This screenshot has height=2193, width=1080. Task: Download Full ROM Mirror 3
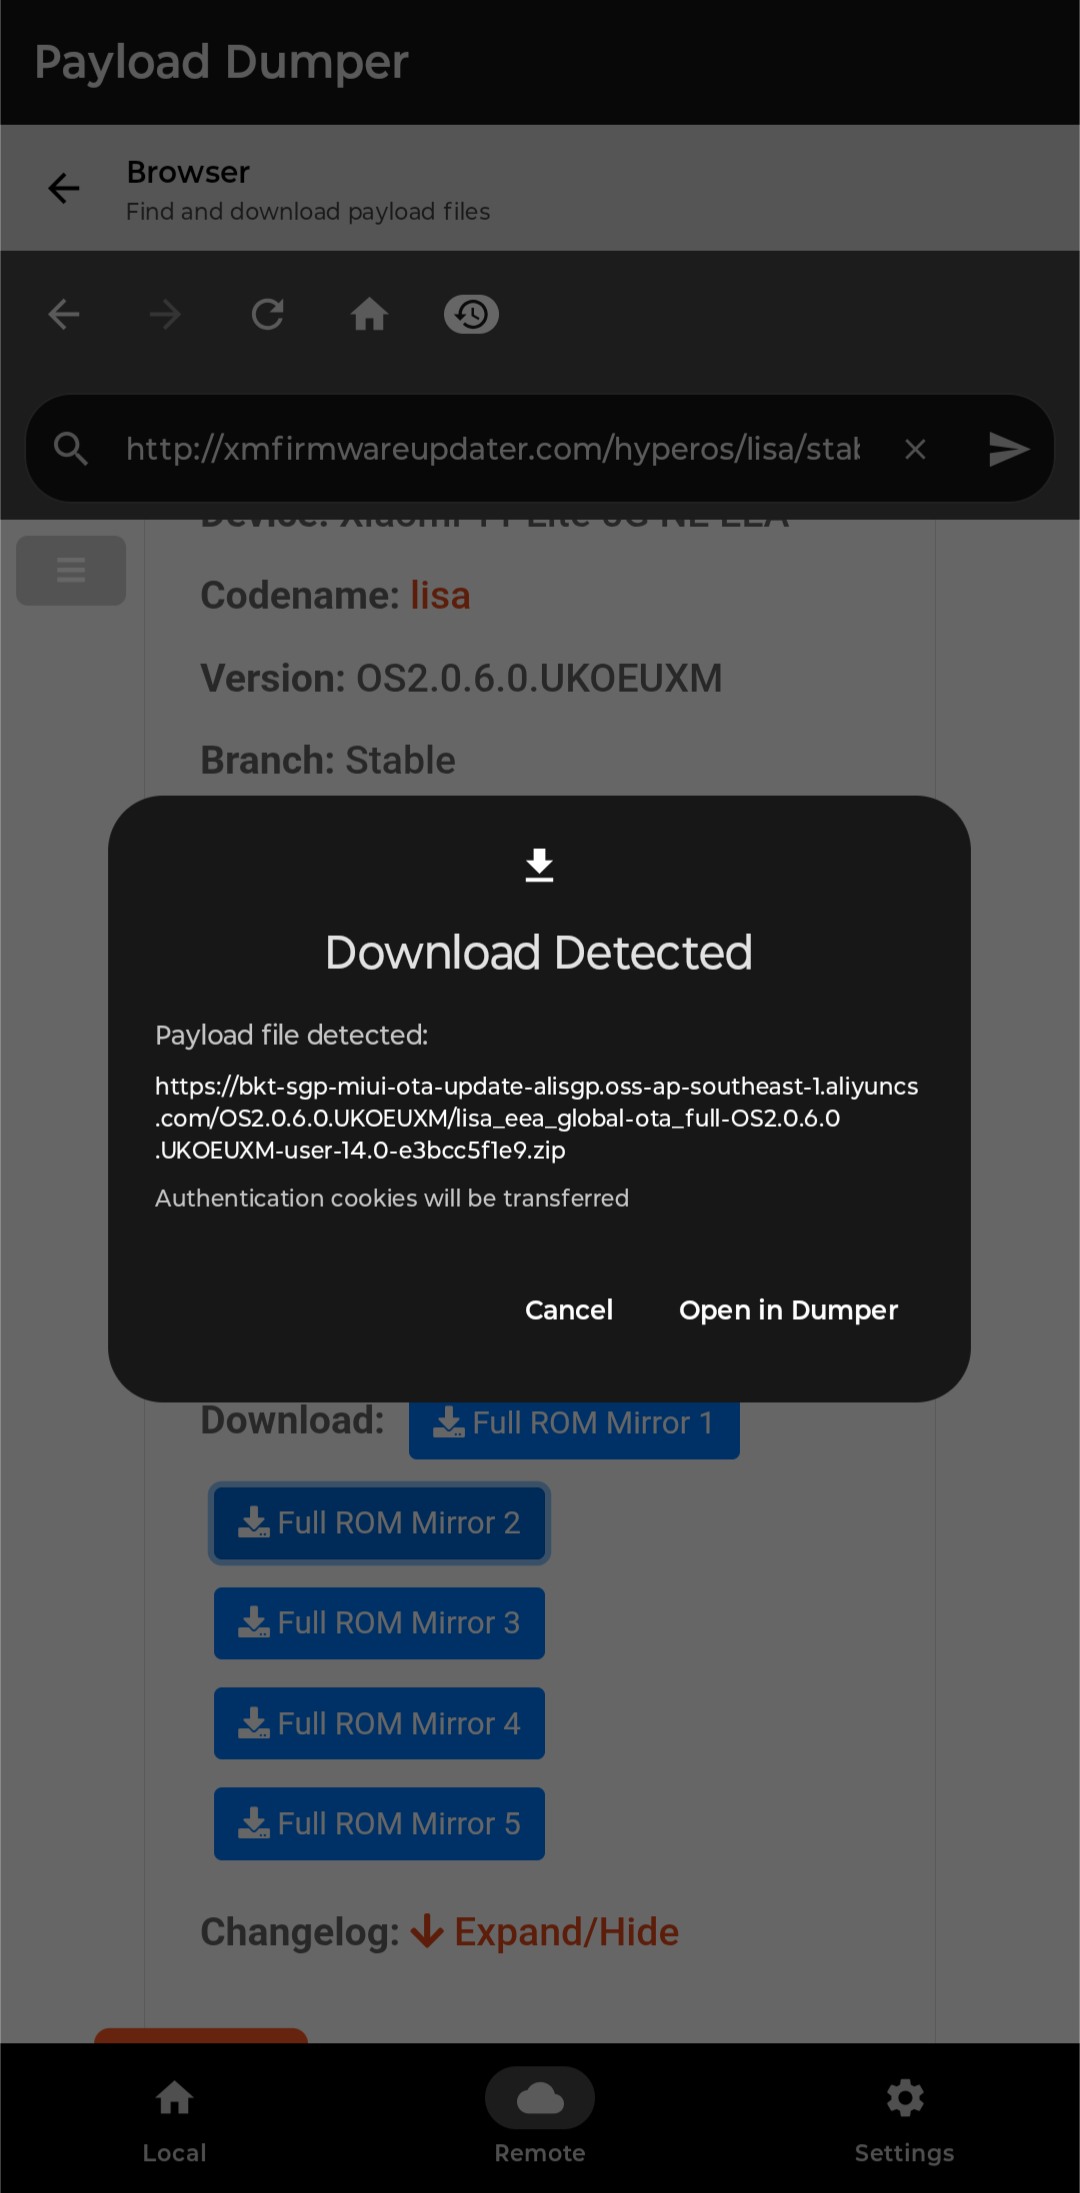pyautogui.click(x=379, y=1623)
